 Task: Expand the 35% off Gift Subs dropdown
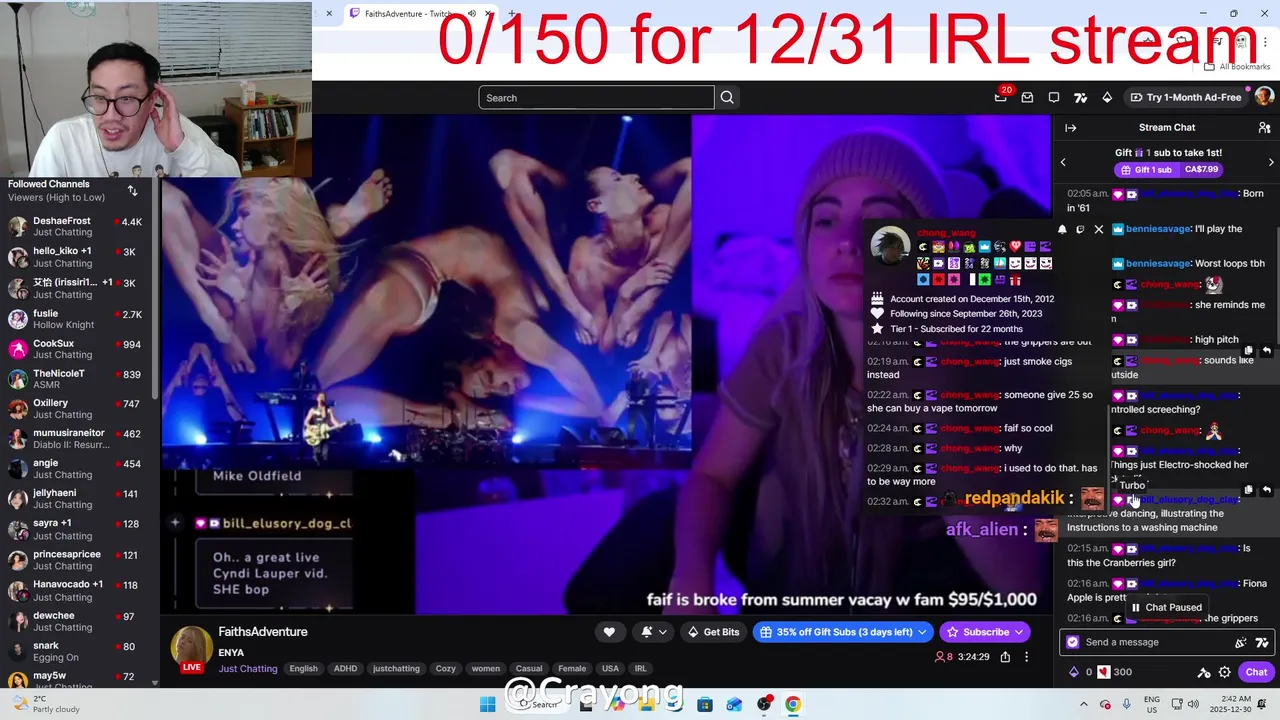click(922, 632)
